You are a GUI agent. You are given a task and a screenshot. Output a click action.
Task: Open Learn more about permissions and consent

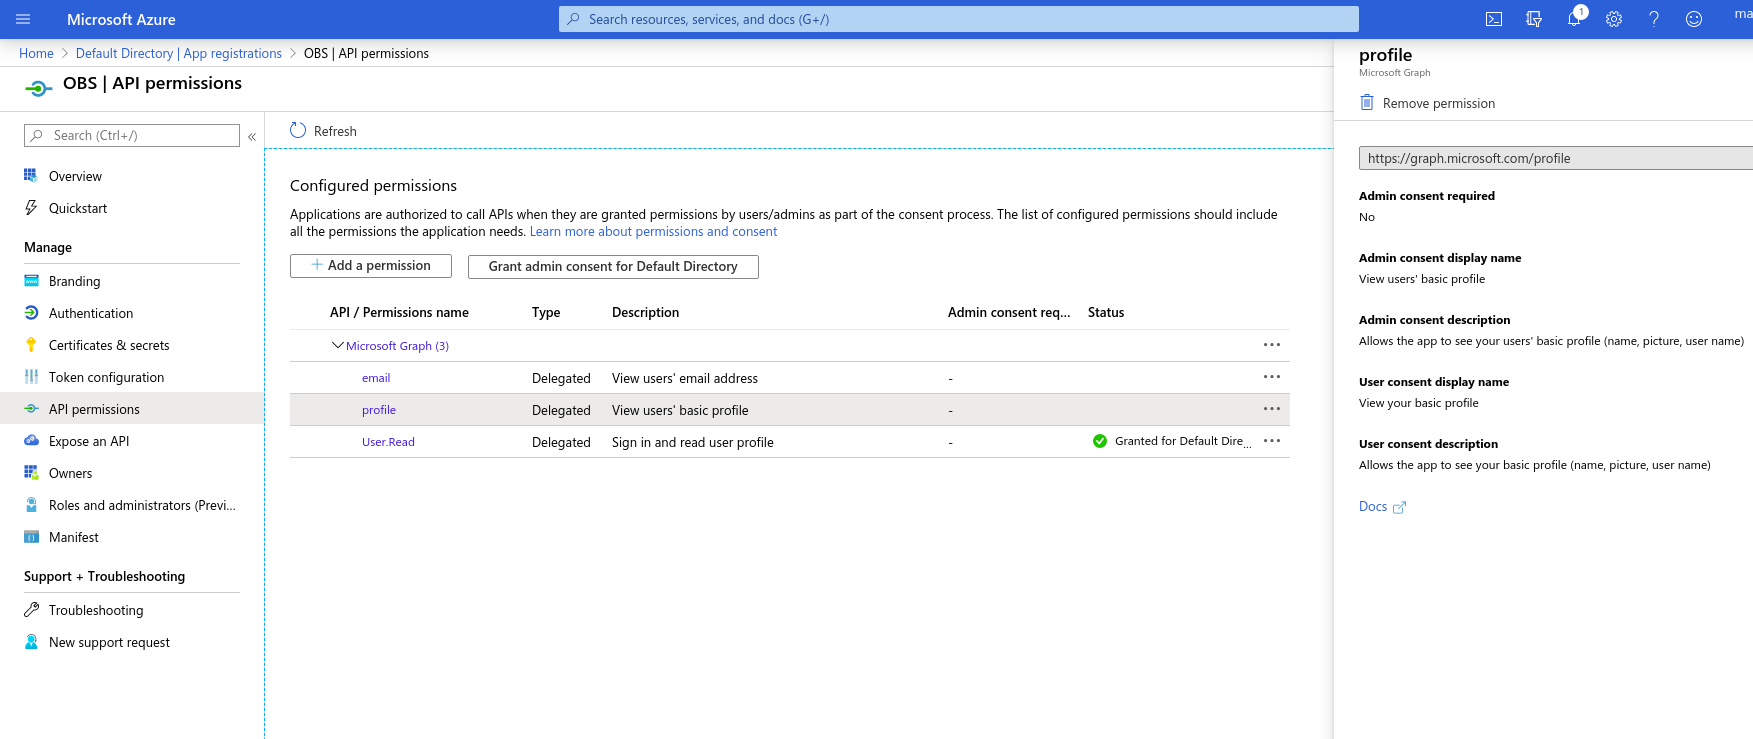click(653, 231)
